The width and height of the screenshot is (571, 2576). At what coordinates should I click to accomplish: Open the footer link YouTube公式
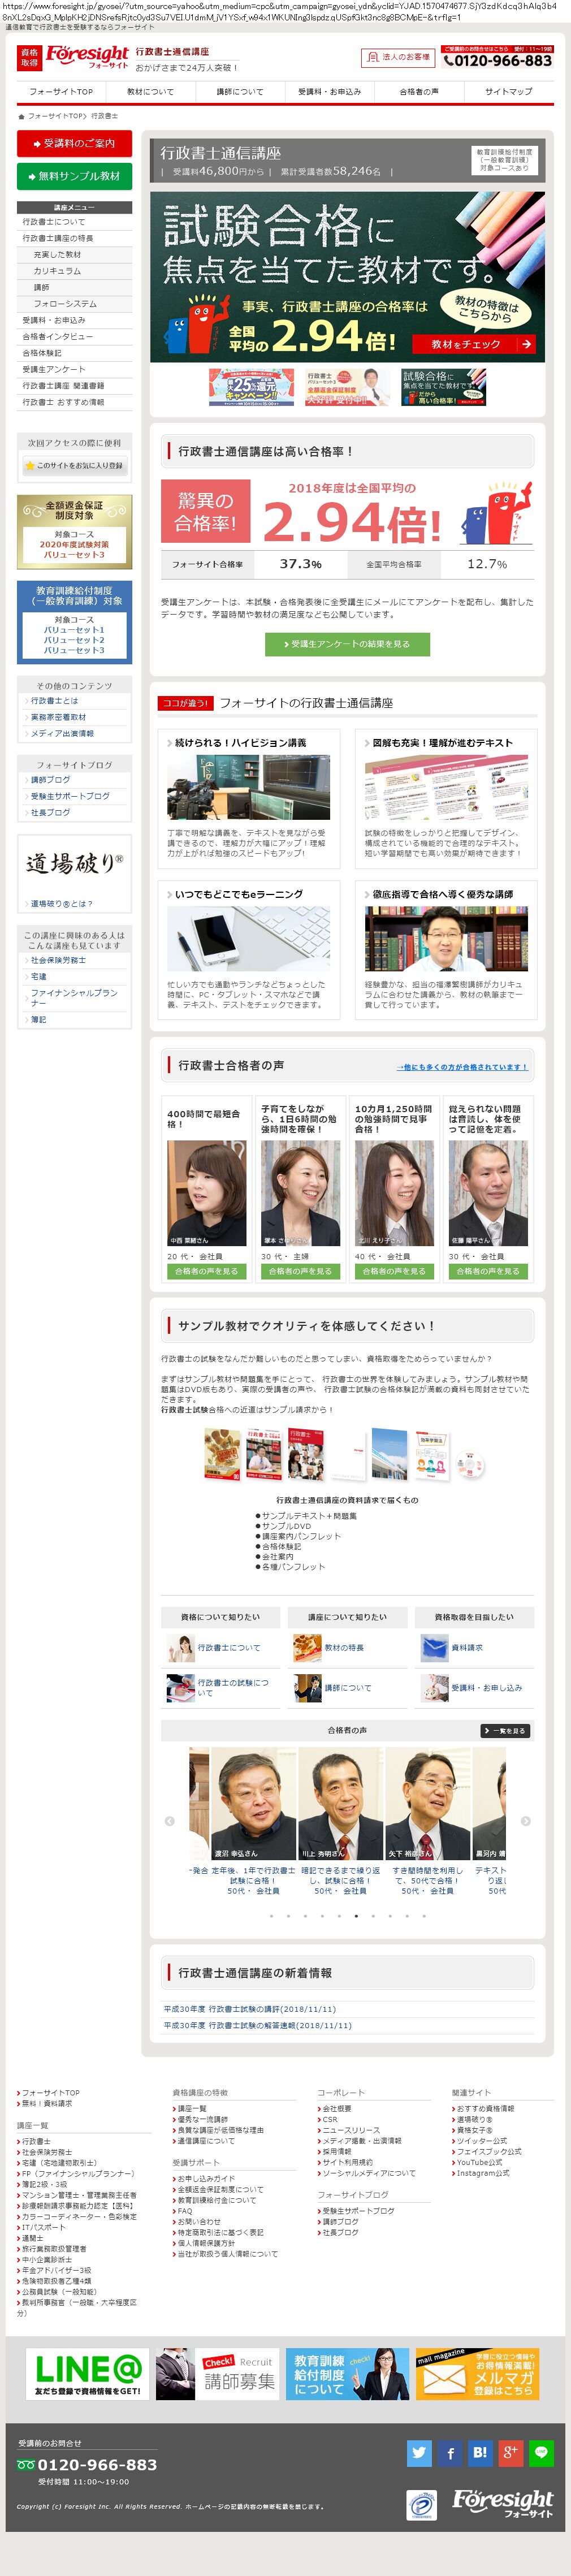pyautogui.click(x=479, y=2162)
